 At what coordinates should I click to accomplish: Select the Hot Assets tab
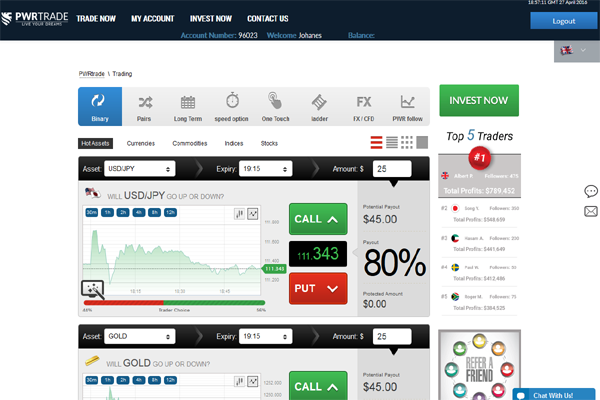pos(95,144)
